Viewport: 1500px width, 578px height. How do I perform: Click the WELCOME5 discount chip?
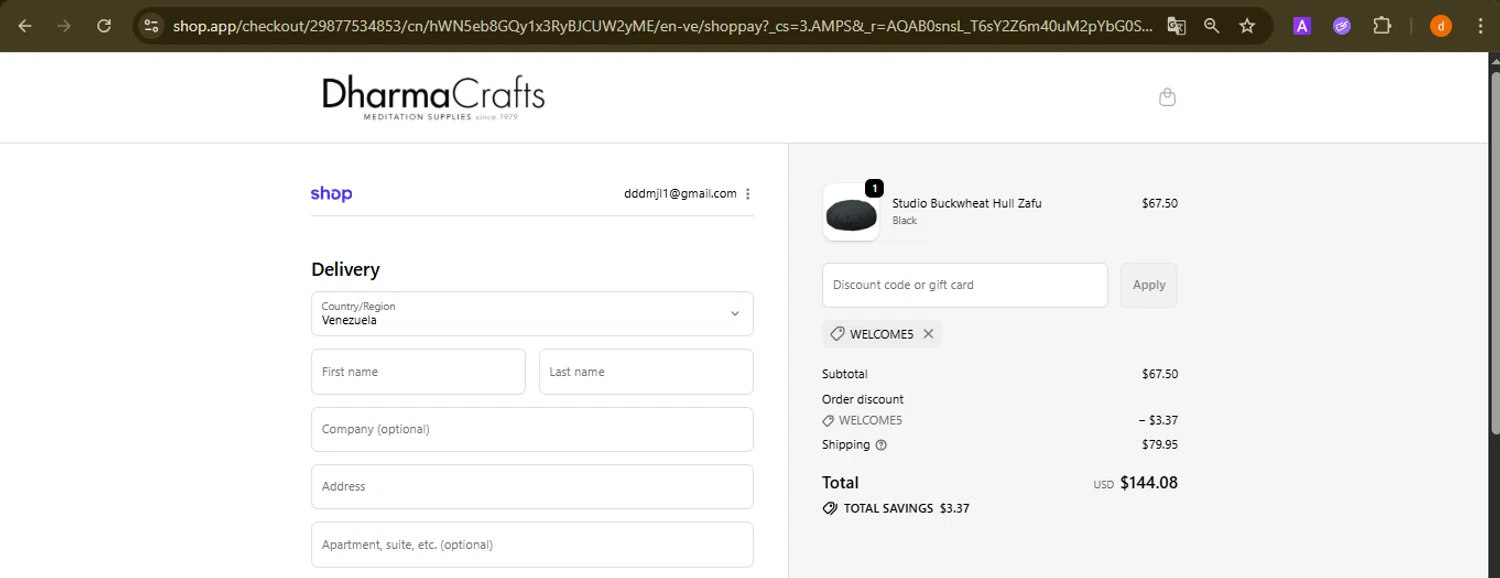[882, 334]
